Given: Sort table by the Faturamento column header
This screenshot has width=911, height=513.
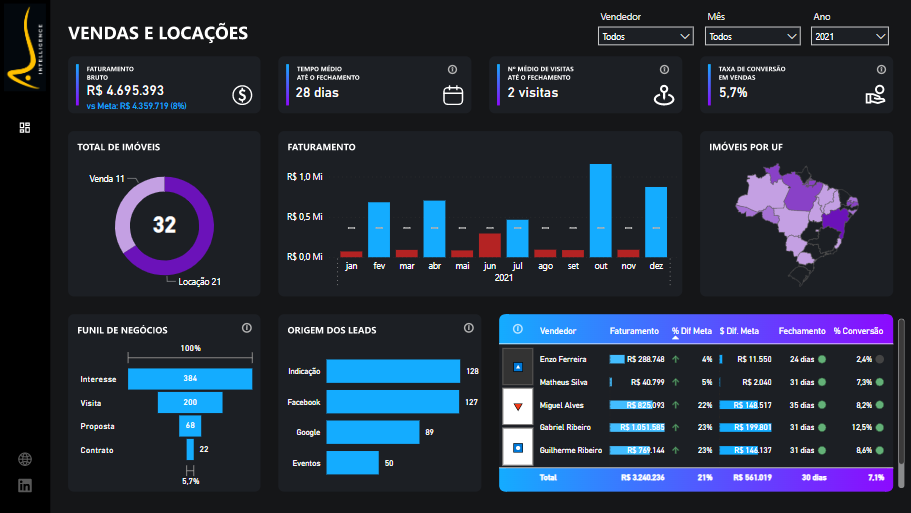Looking at the screenshot, I should click(634, 331).
